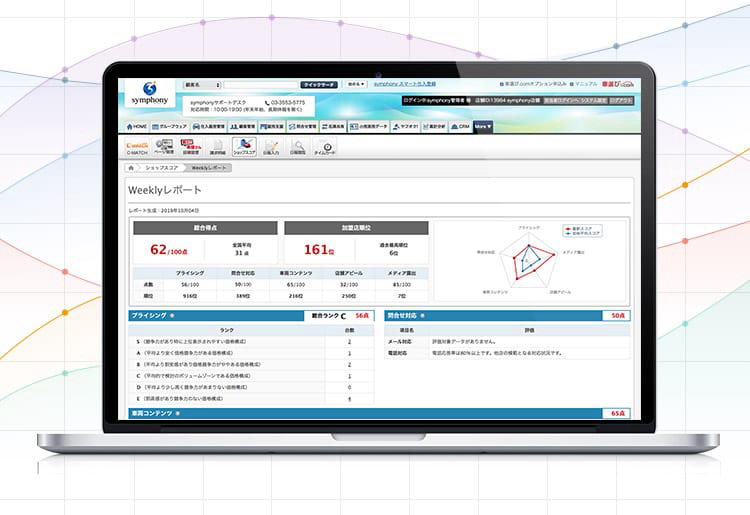Expand the More dropdown in the navigation

(483, 127)
